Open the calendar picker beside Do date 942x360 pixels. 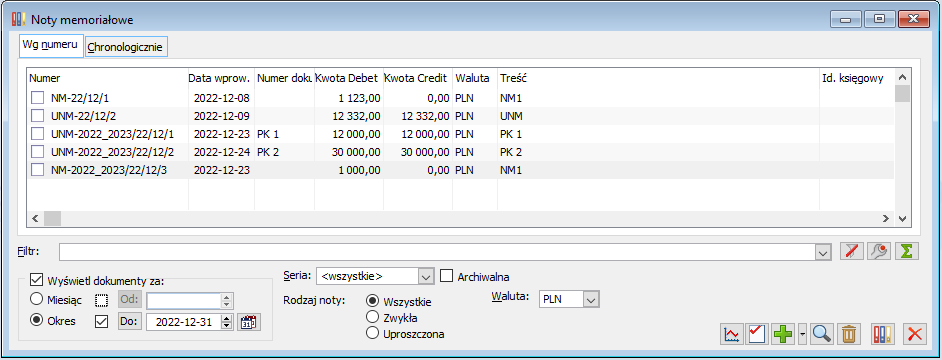(249, 322)
